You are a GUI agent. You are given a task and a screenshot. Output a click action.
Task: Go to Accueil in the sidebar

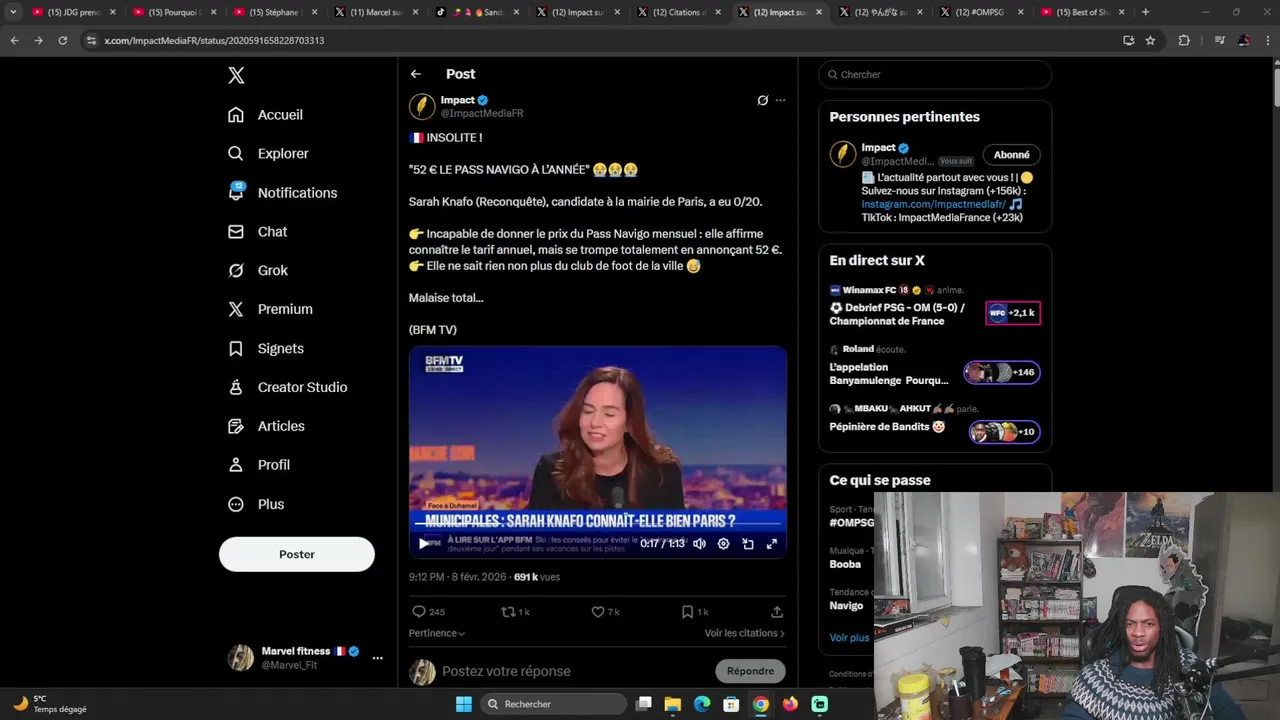[265, 115]
